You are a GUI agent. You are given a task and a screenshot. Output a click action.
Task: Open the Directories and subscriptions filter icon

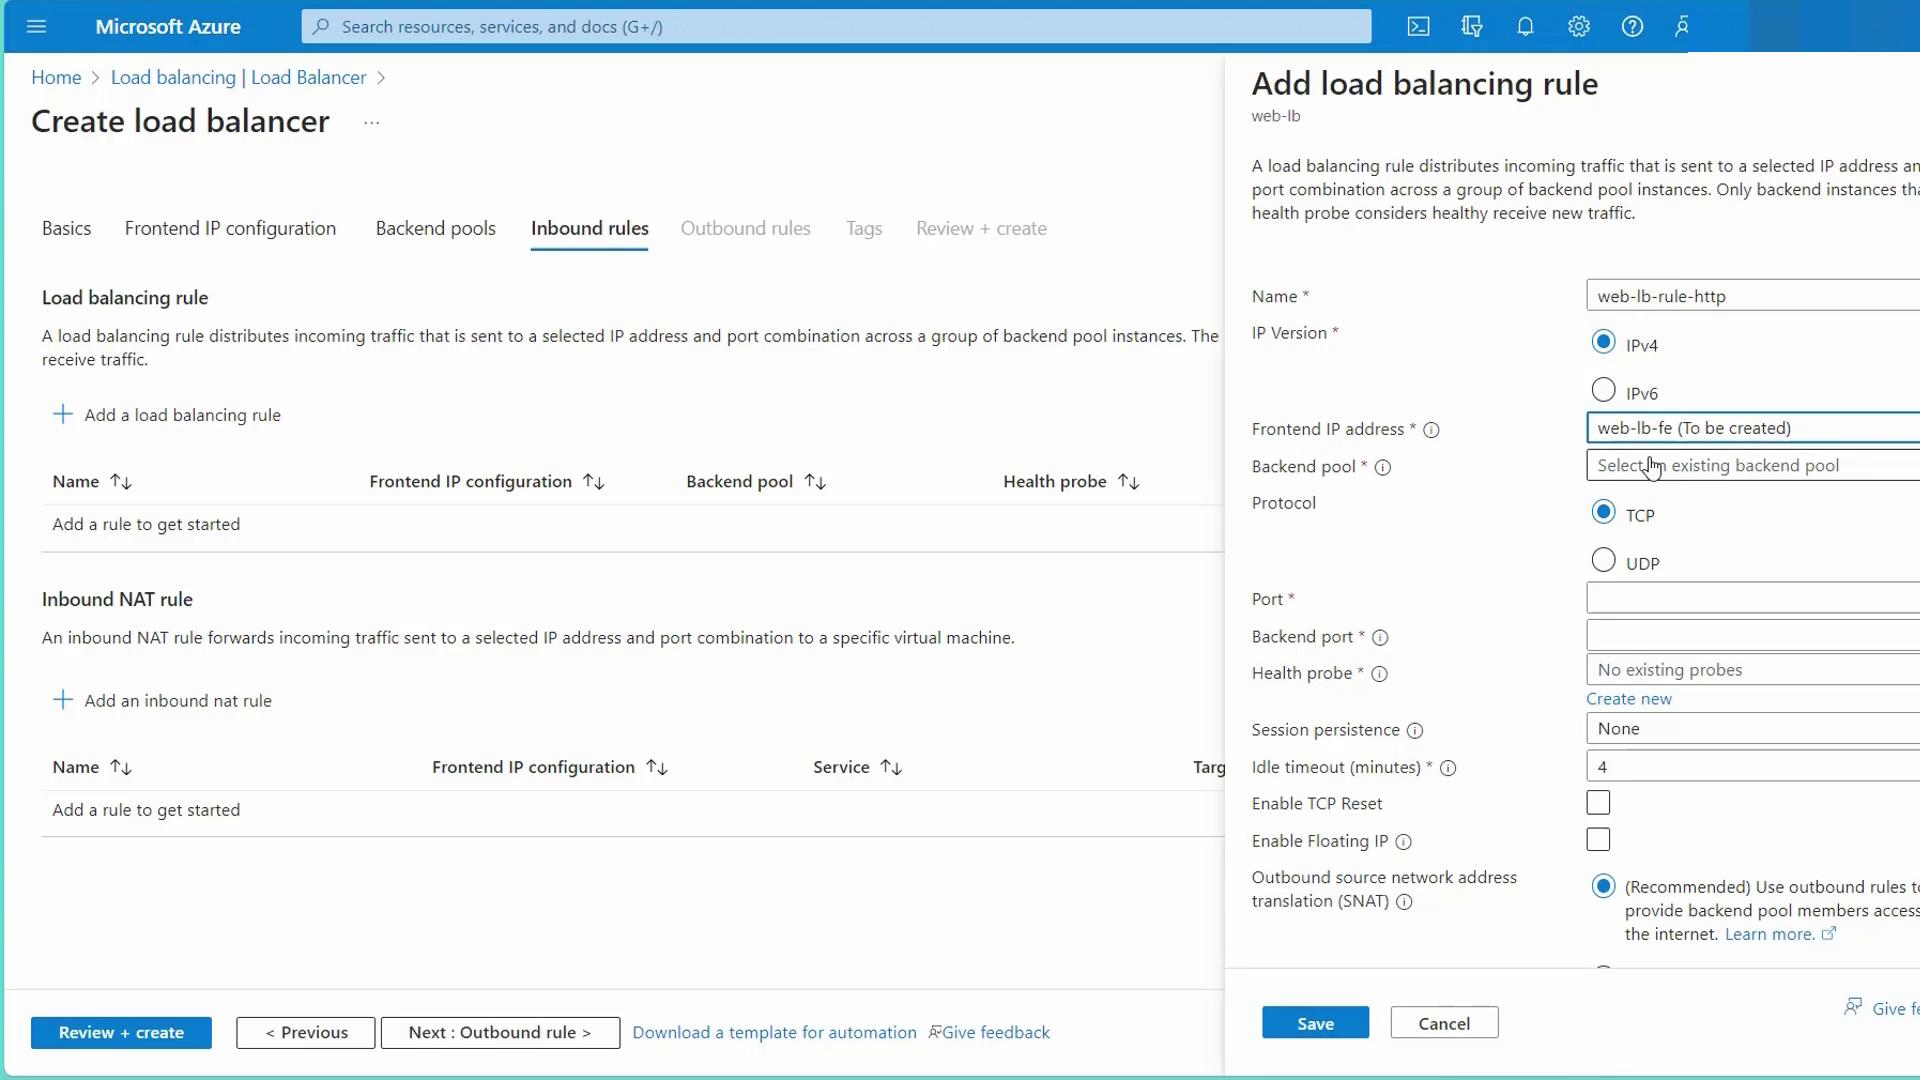click(1472, 27)
